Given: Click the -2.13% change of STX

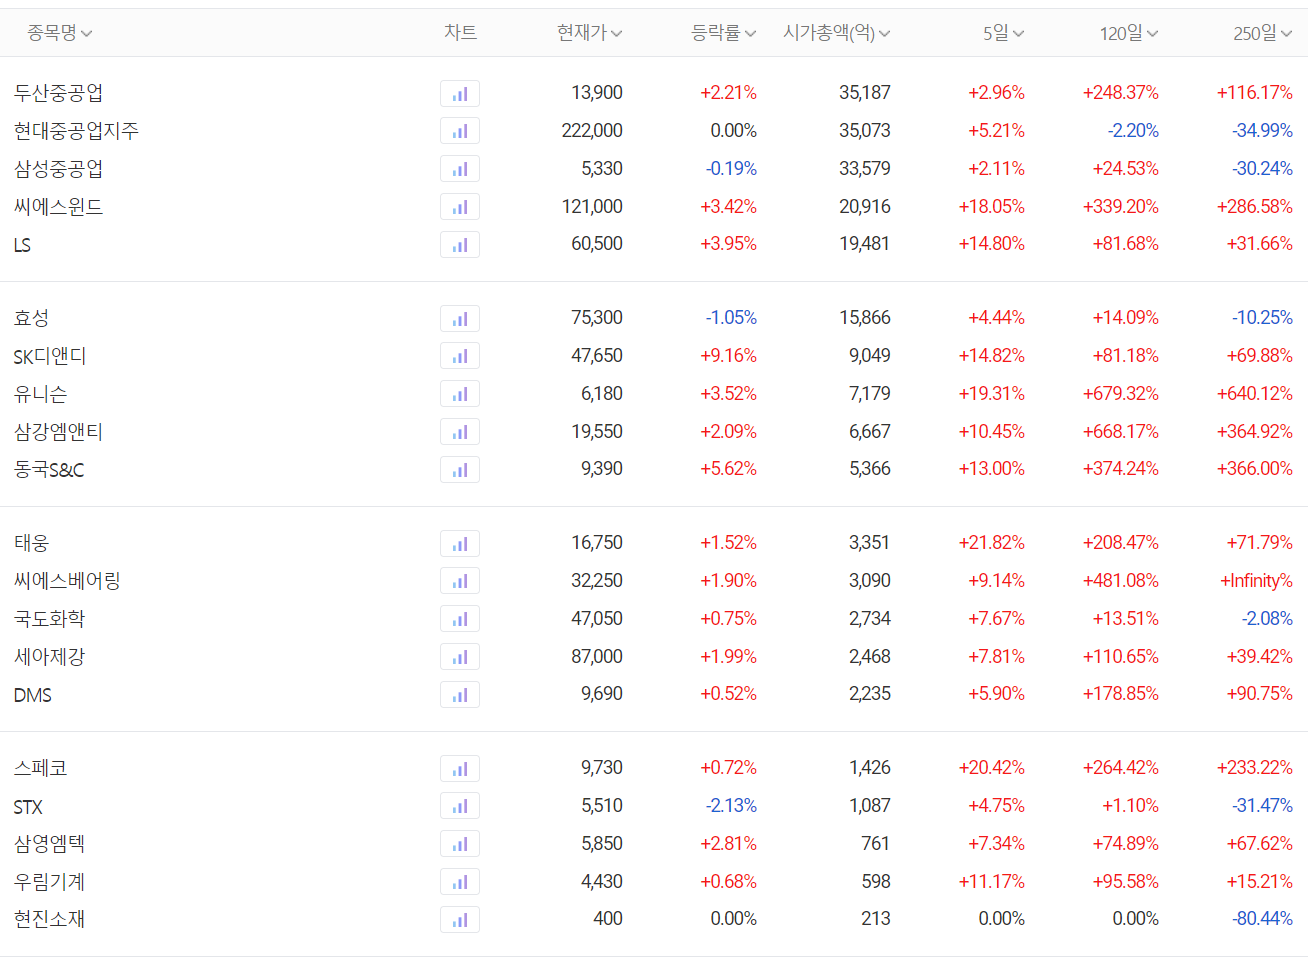Looking at the screenshot, I should (x=731, y=806).
